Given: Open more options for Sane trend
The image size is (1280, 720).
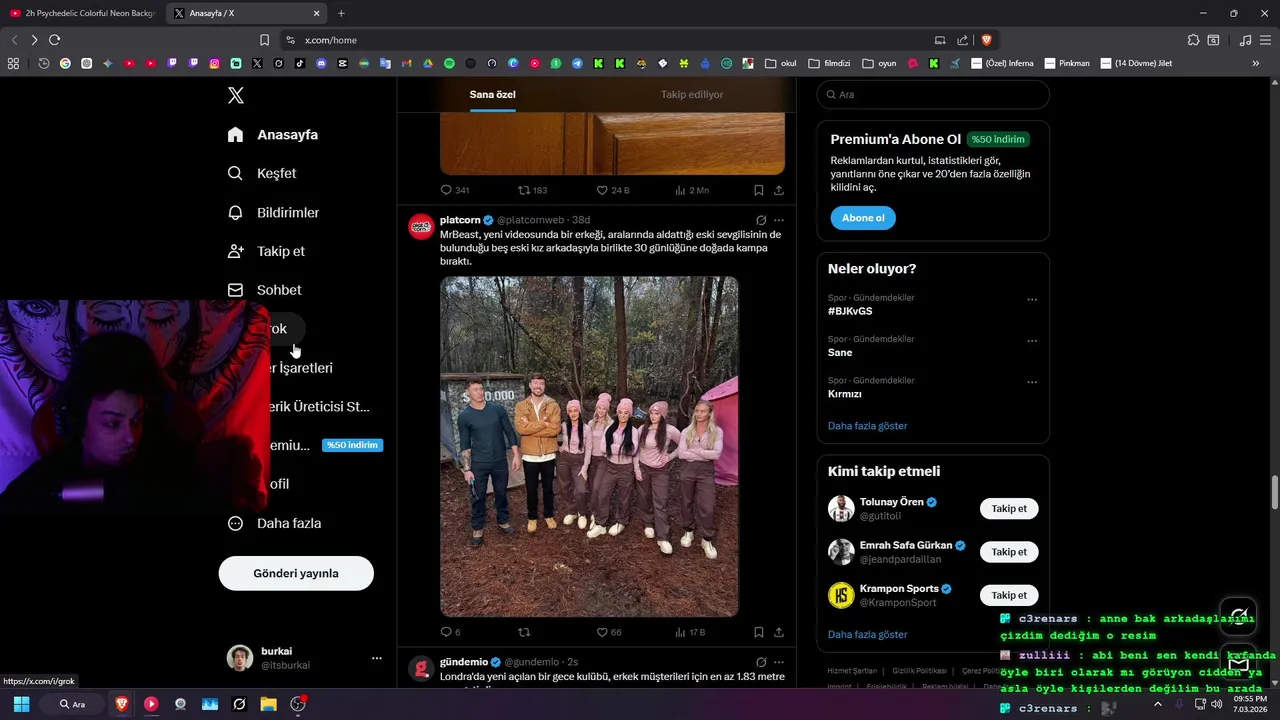Looking at the screenshot, I should (x=1032, y=340).
